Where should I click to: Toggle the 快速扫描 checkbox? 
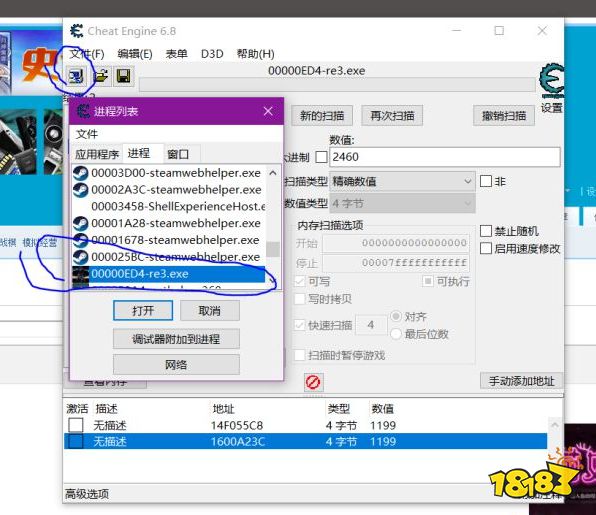click(300, 325)
